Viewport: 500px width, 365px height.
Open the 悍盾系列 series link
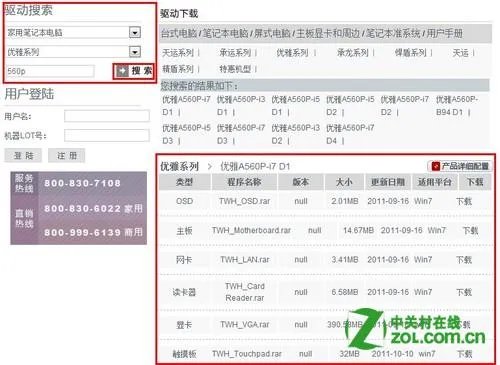pyautogui.click(x=411, y=53)
